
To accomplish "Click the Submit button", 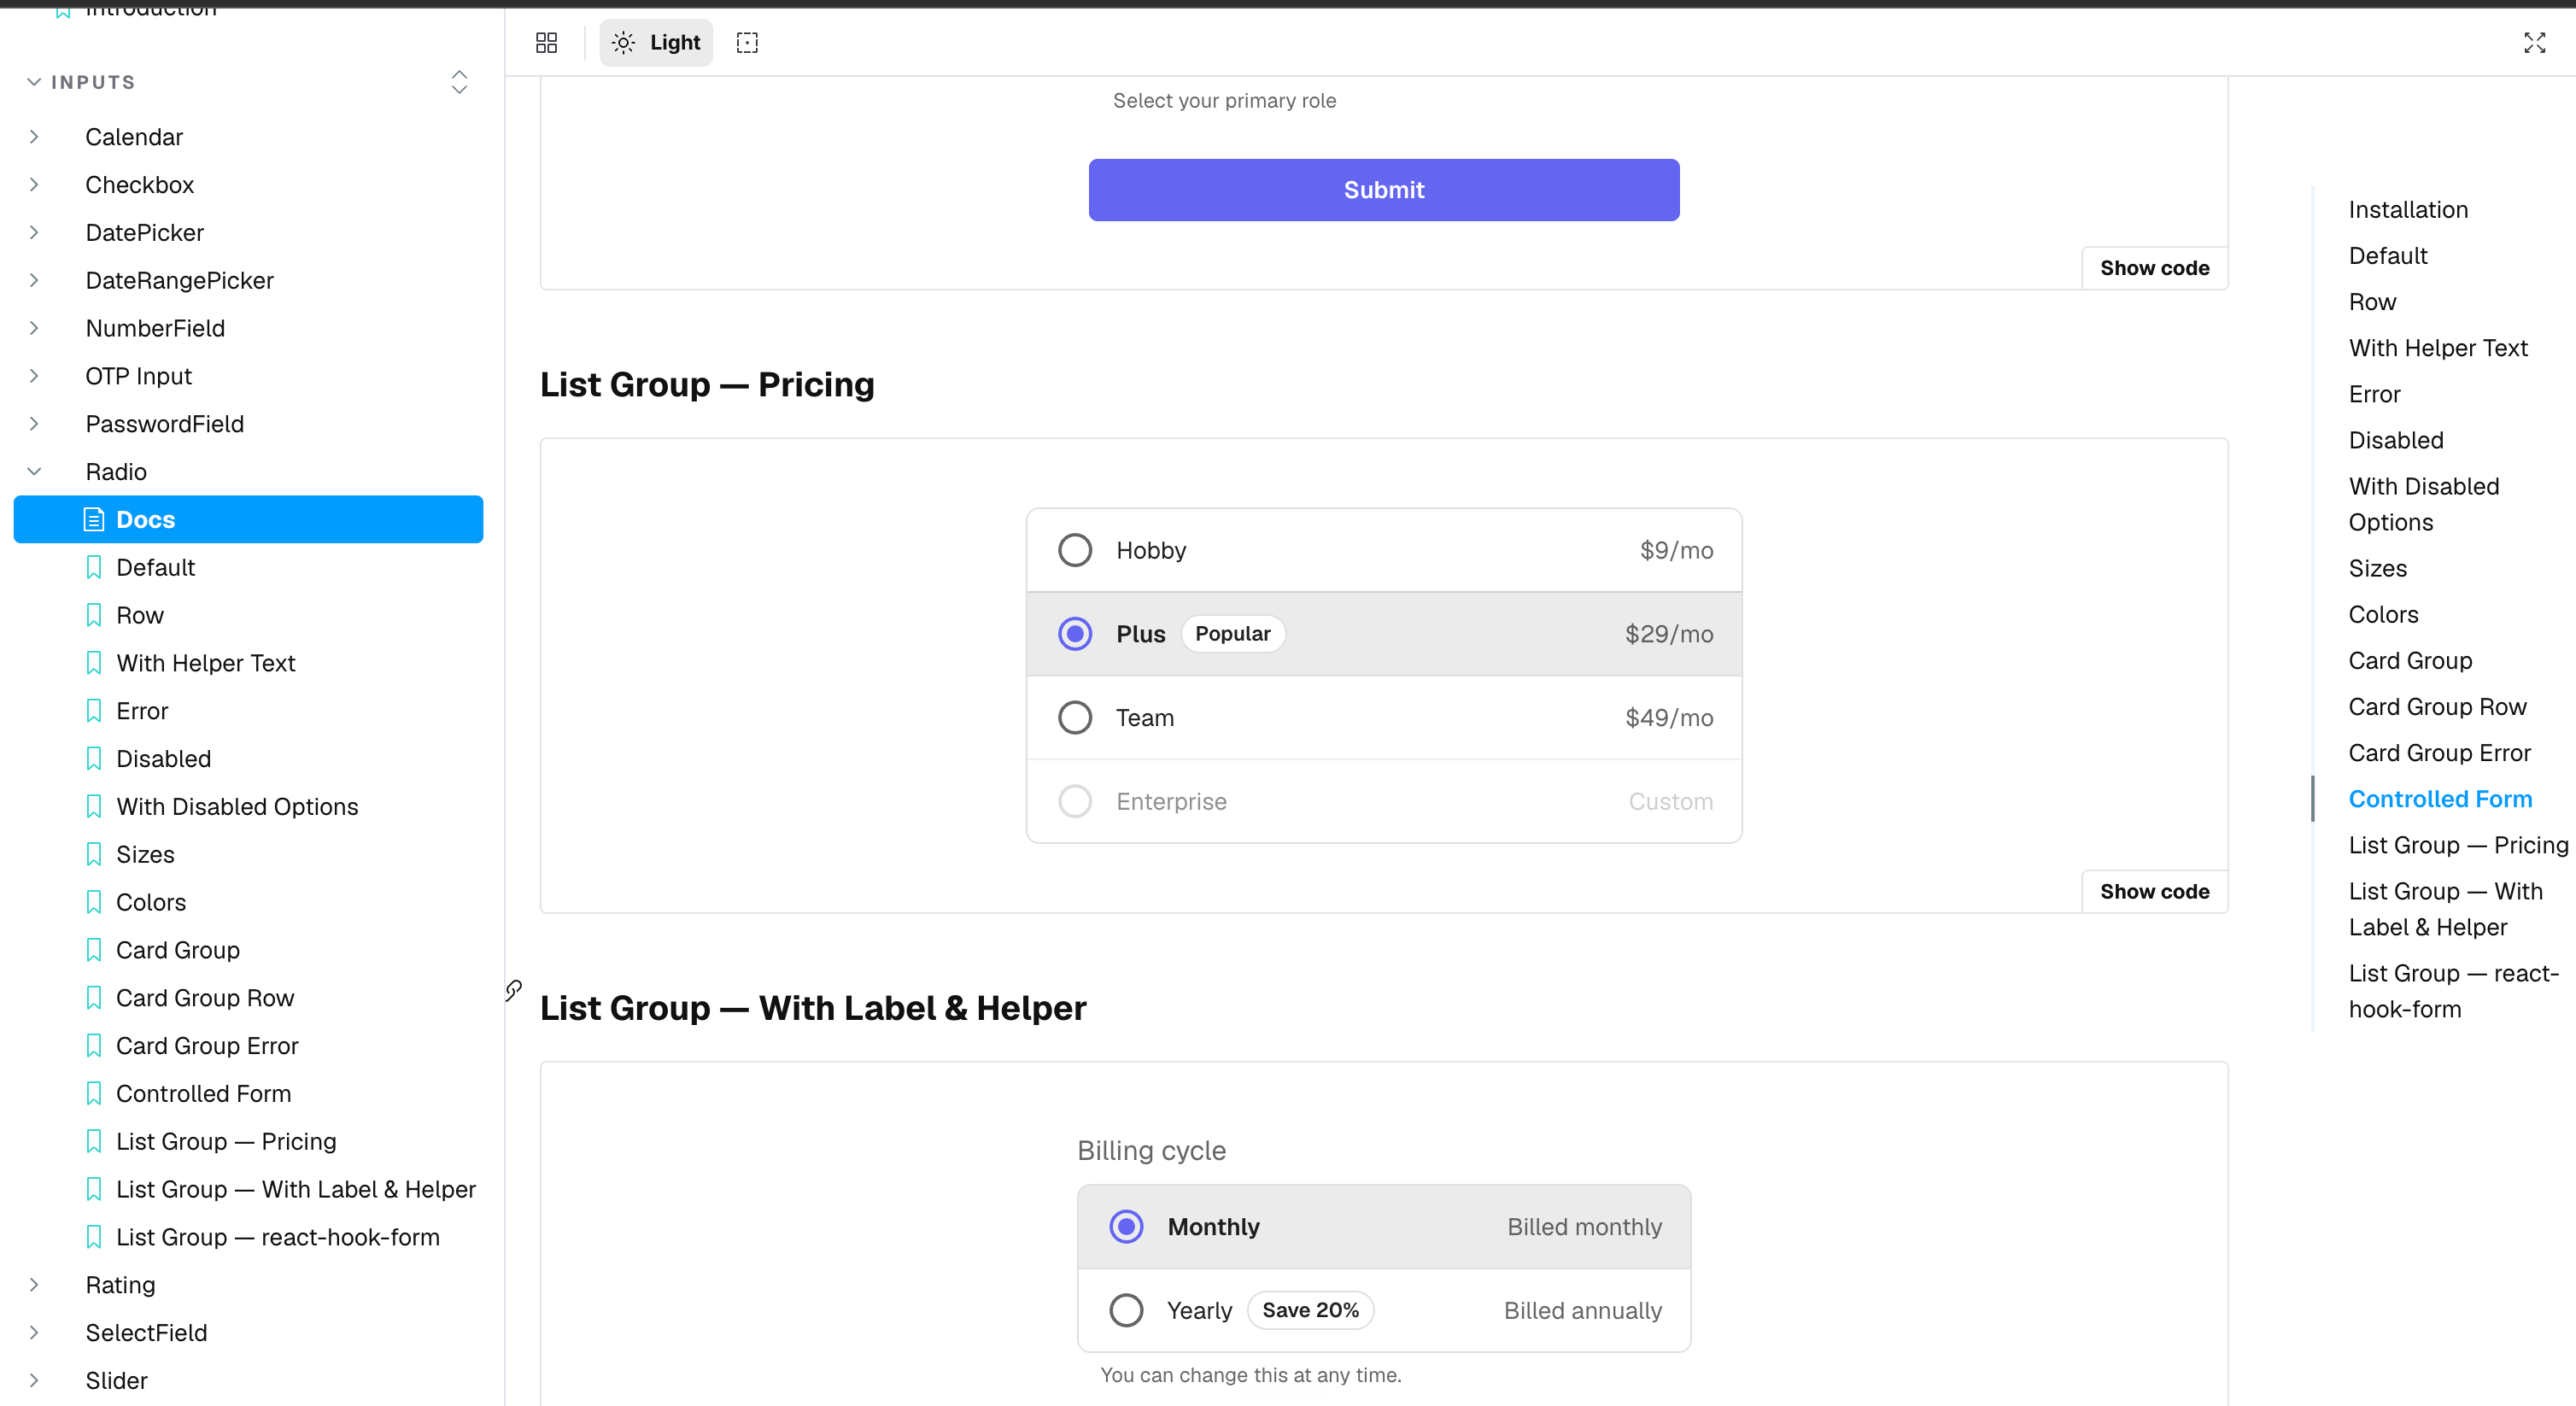I will click(1384, 190).
